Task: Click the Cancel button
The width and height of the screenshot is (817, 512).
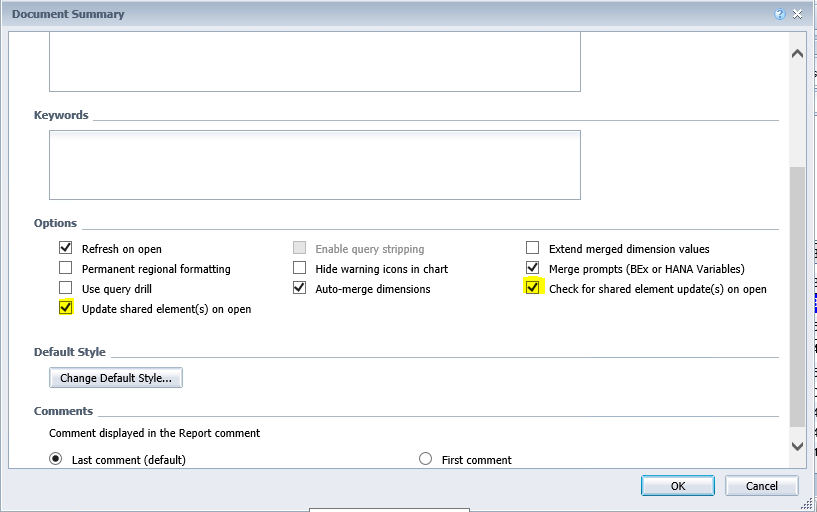Action: click(x=761, y=486)
